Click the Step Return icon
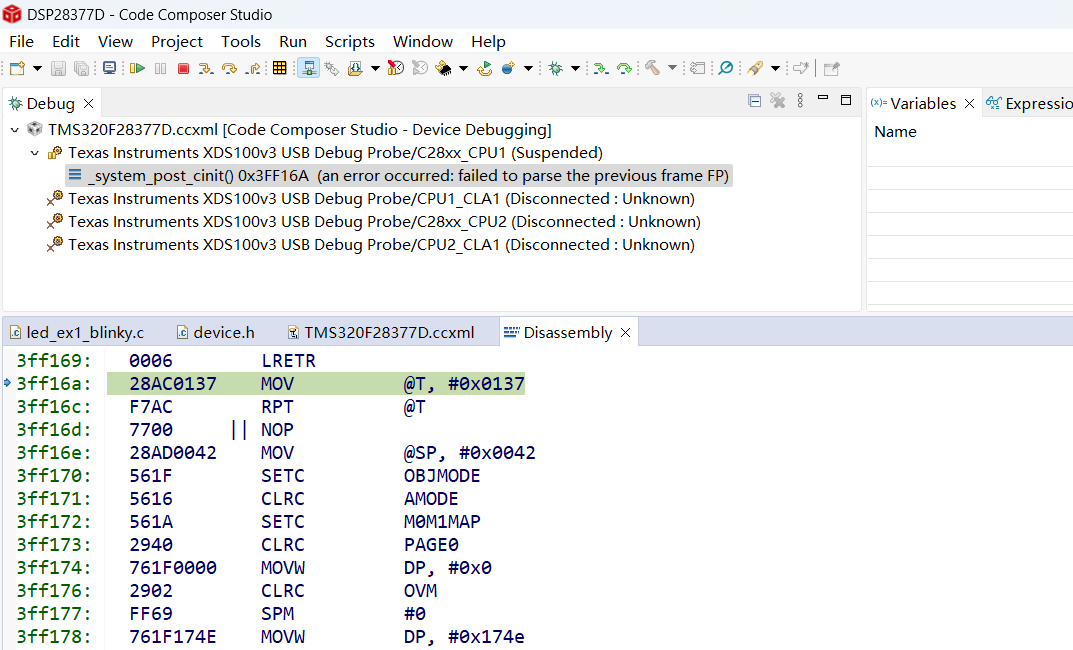Screen dimensions: 1073x650 (x=253, y=68)
